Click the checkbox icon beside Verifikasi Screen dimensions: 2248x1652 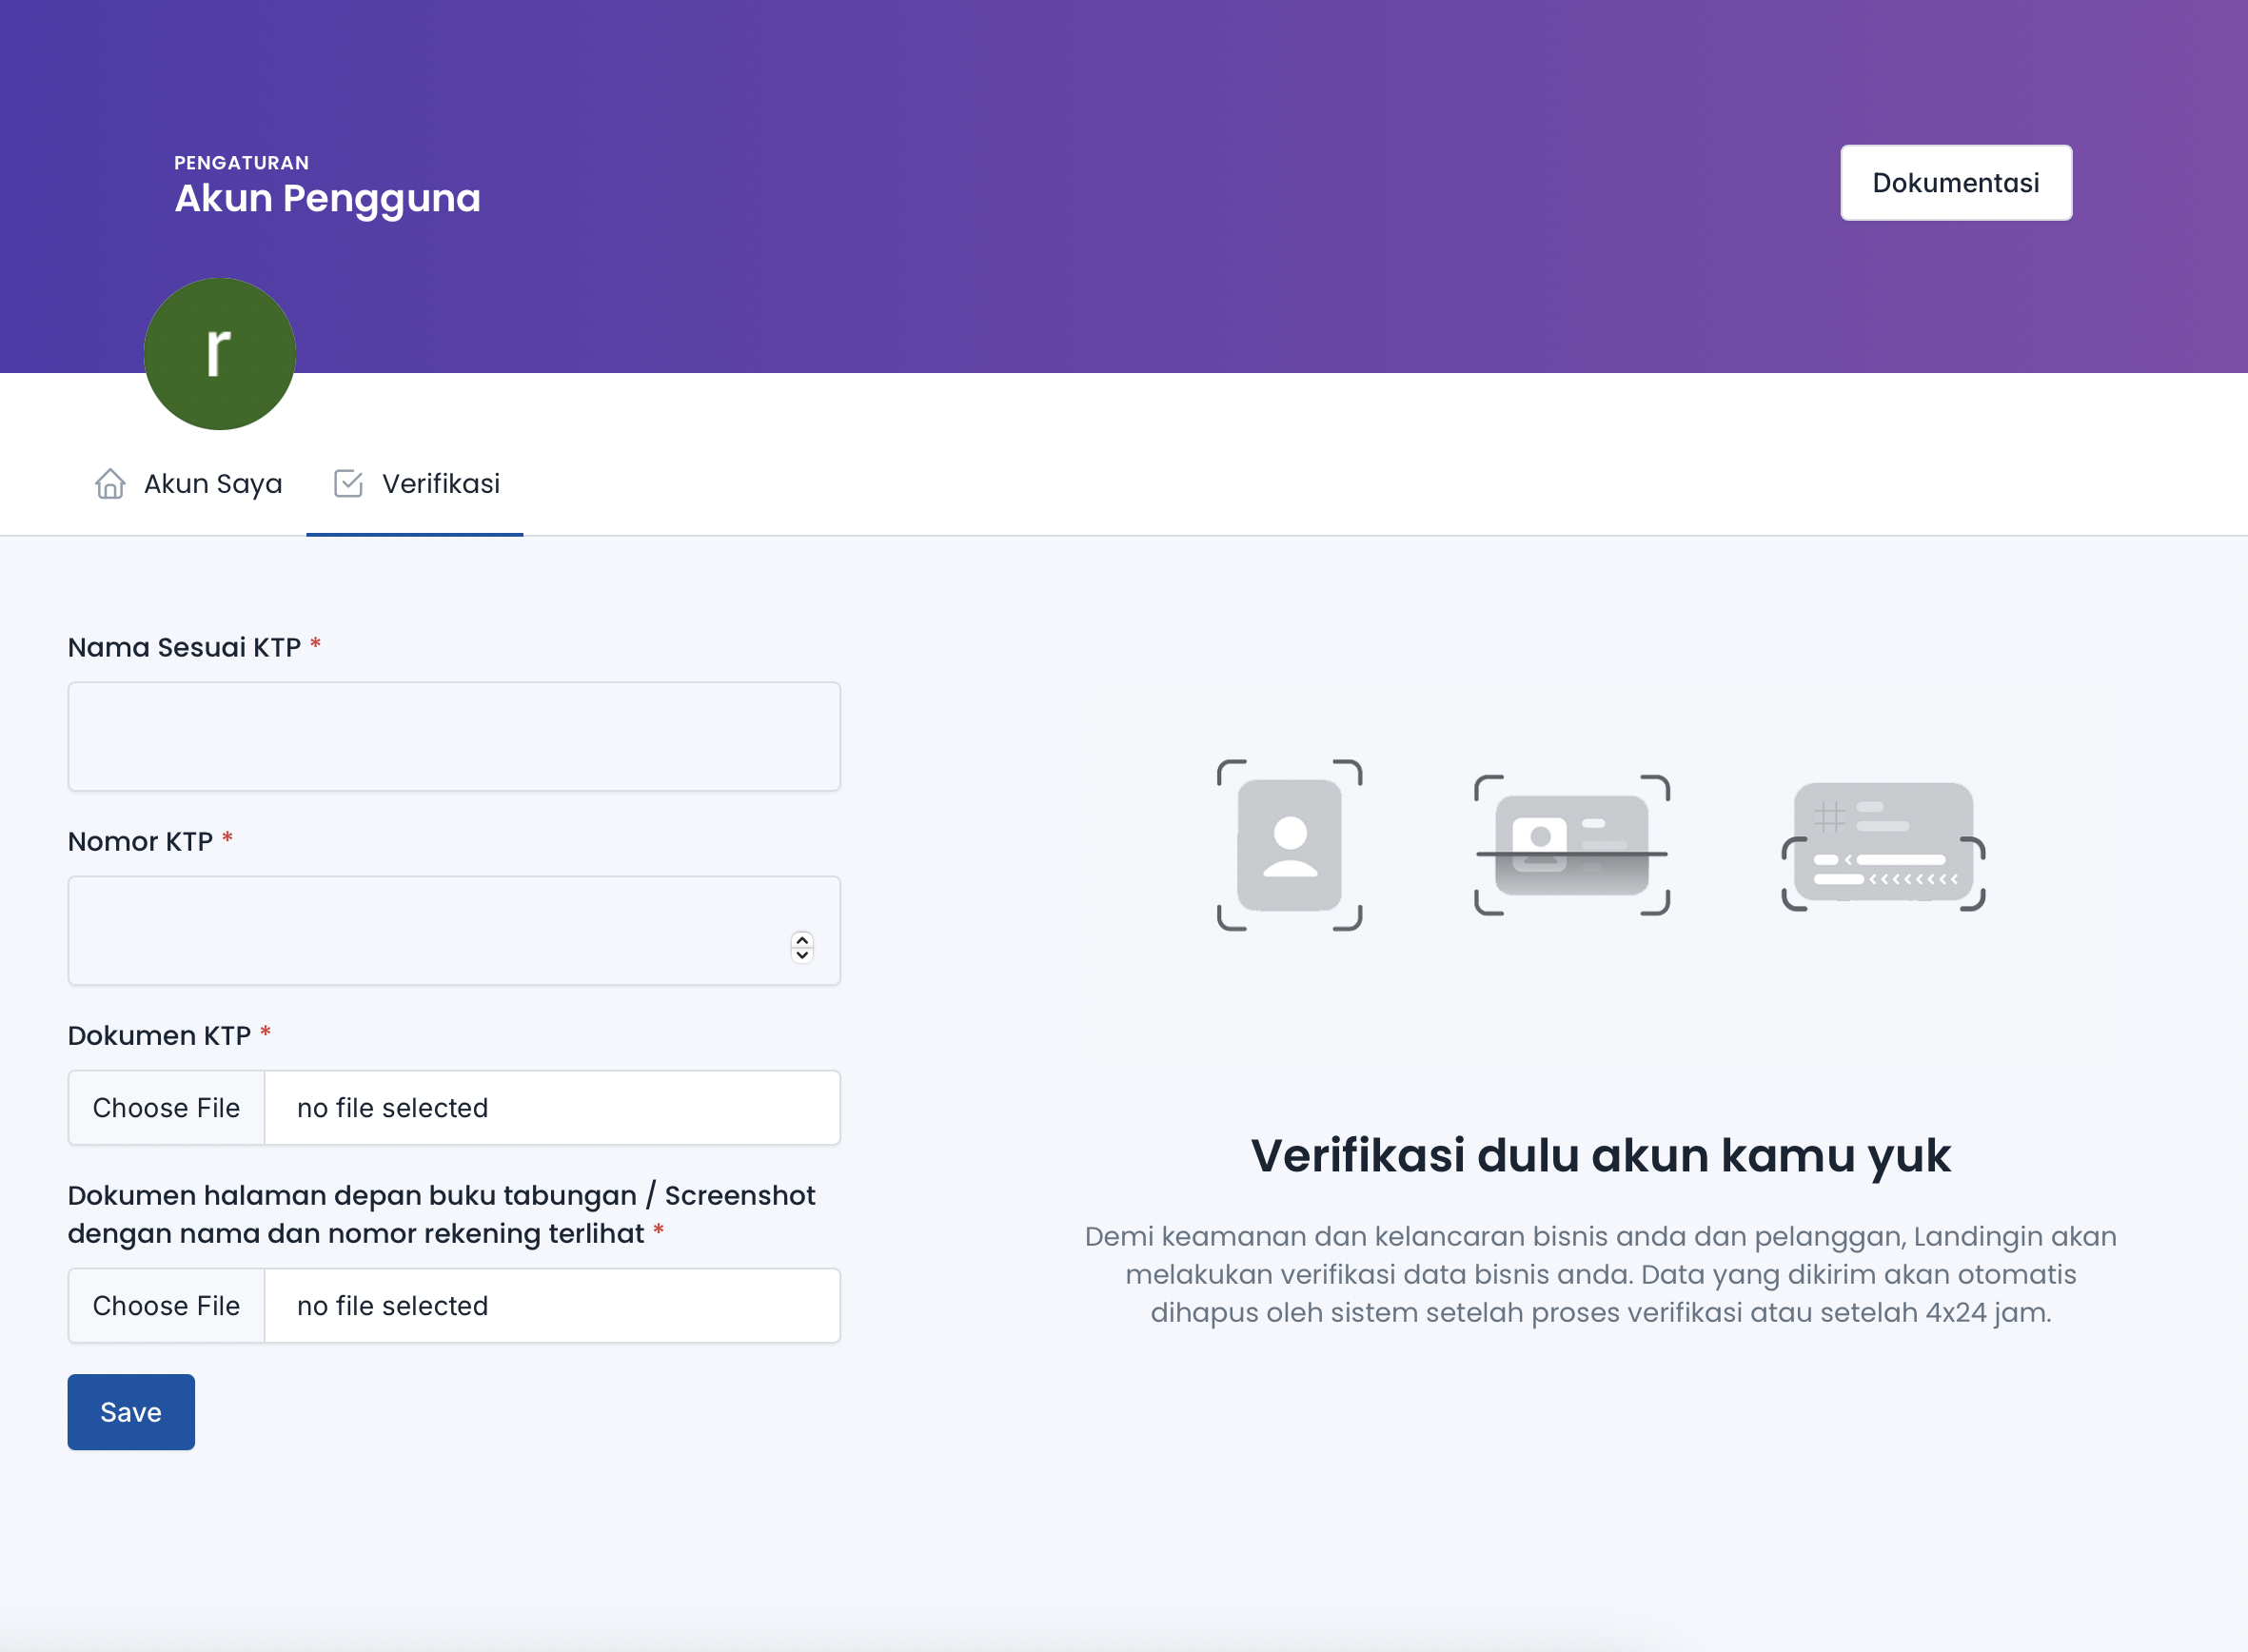pos(348,484)
